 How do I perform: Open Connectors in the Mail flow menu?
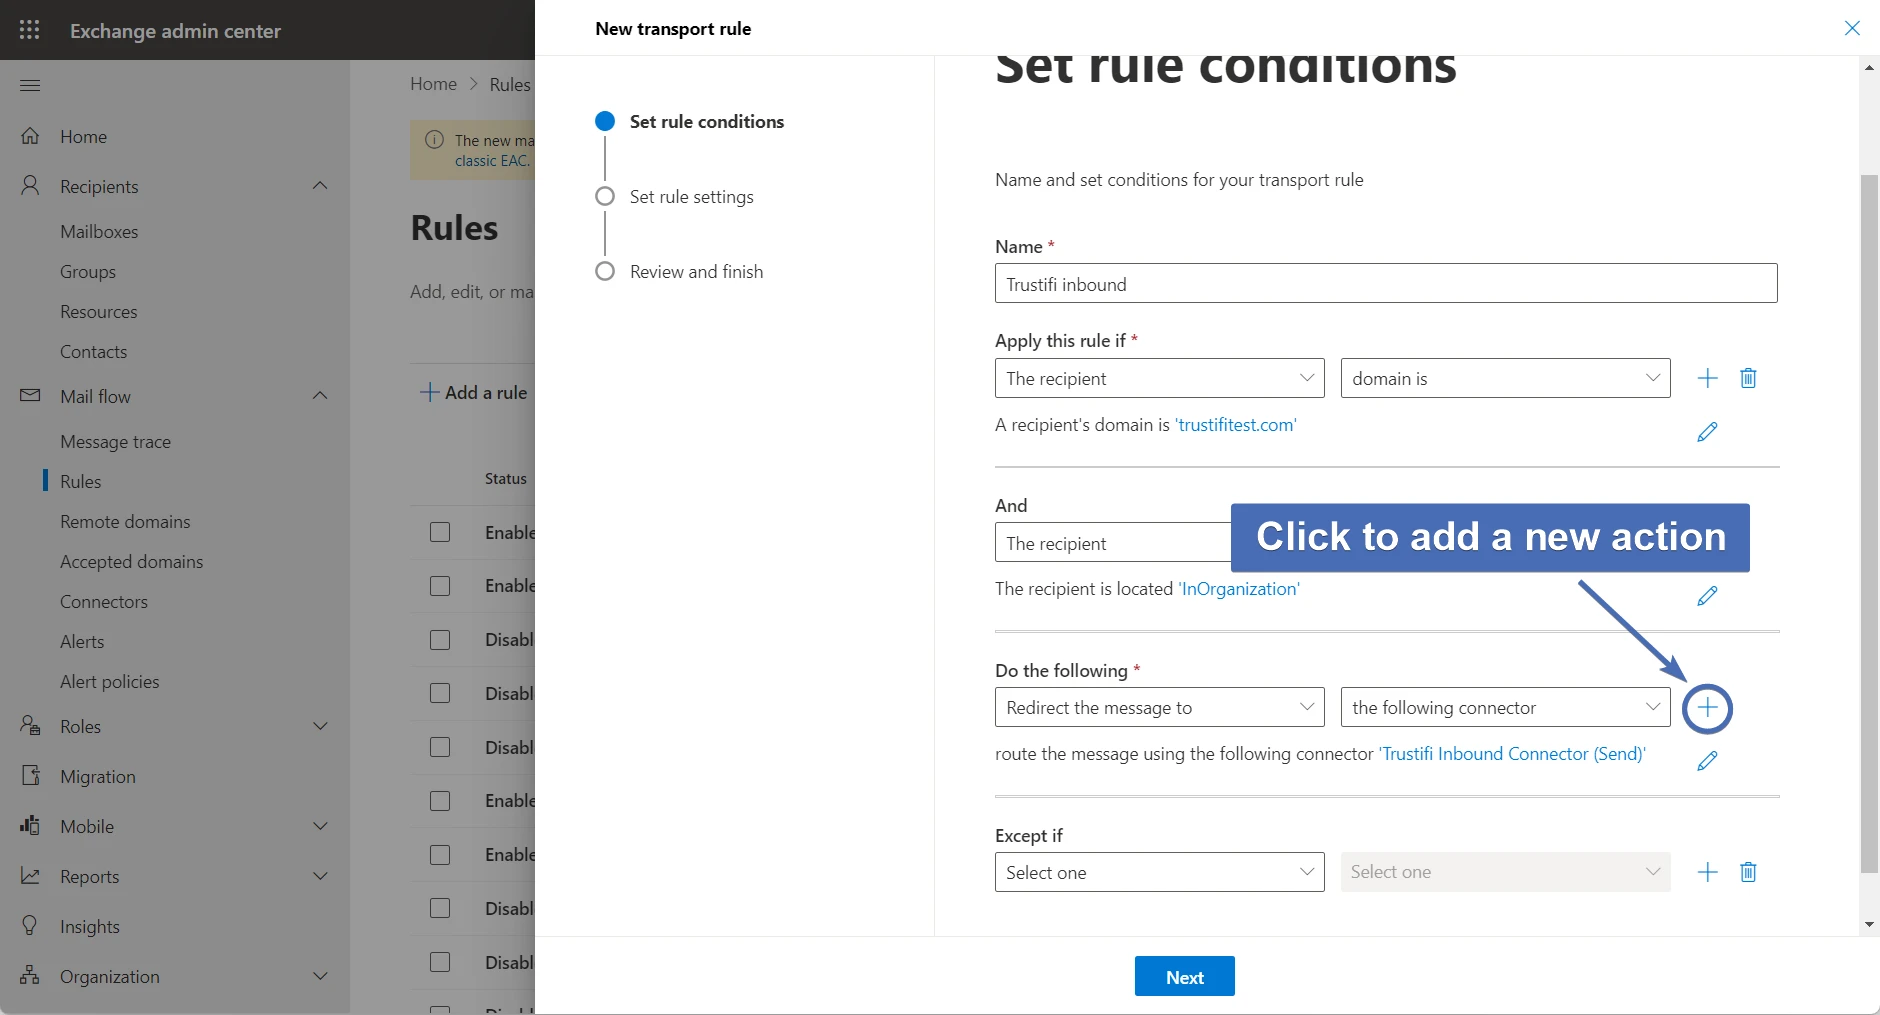click(x=104, y=602)
